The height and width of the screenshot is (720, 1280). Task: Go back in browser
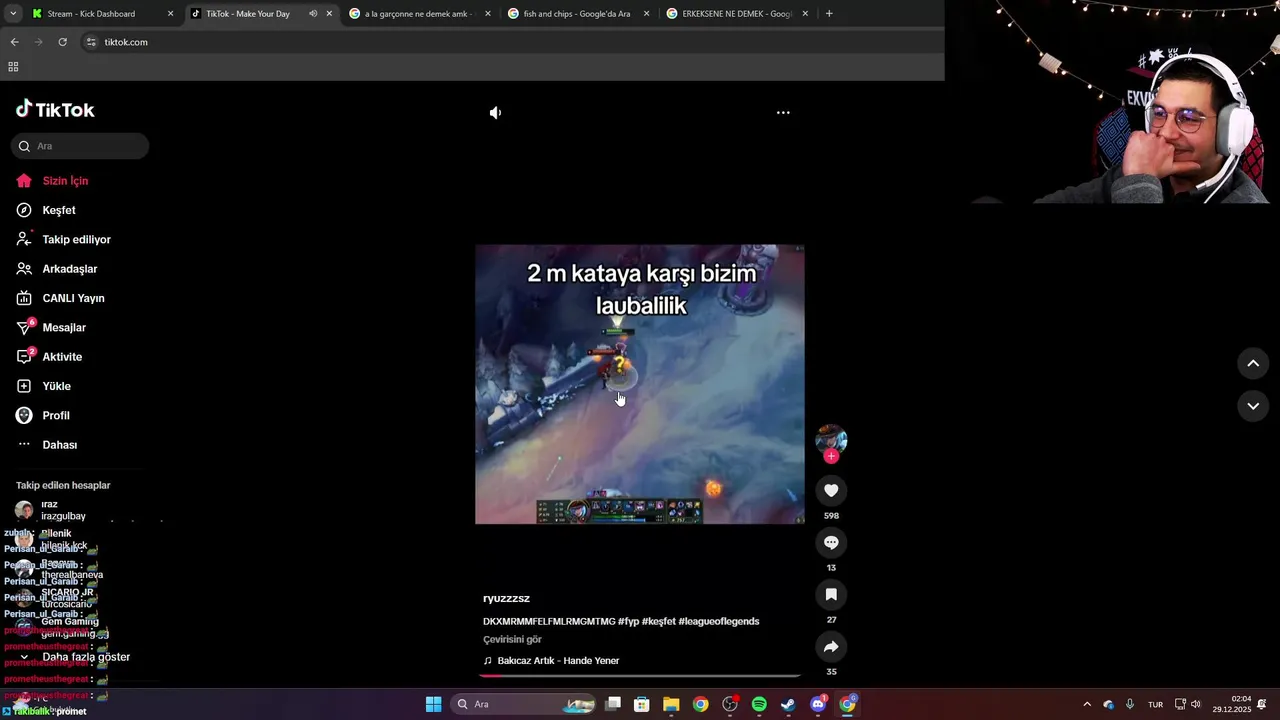(14, 42)
